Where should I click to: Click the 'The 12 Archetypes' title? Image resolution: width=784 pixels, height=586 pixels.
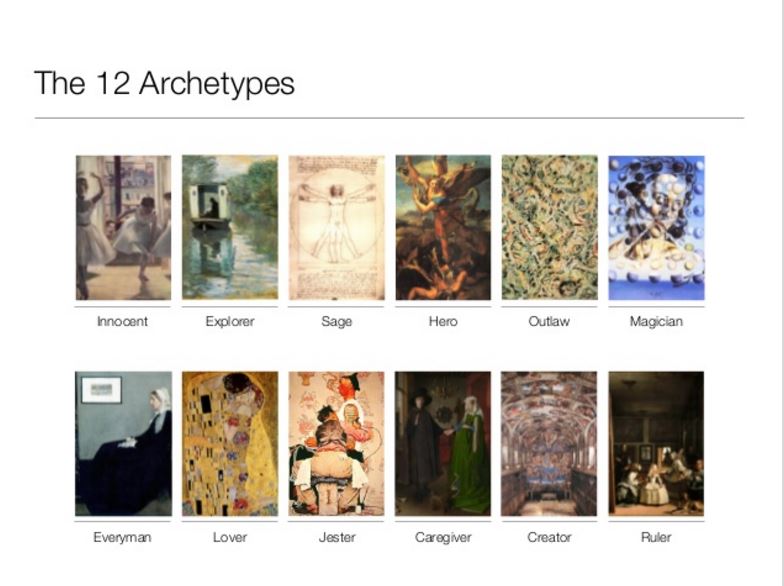(164, 83)
